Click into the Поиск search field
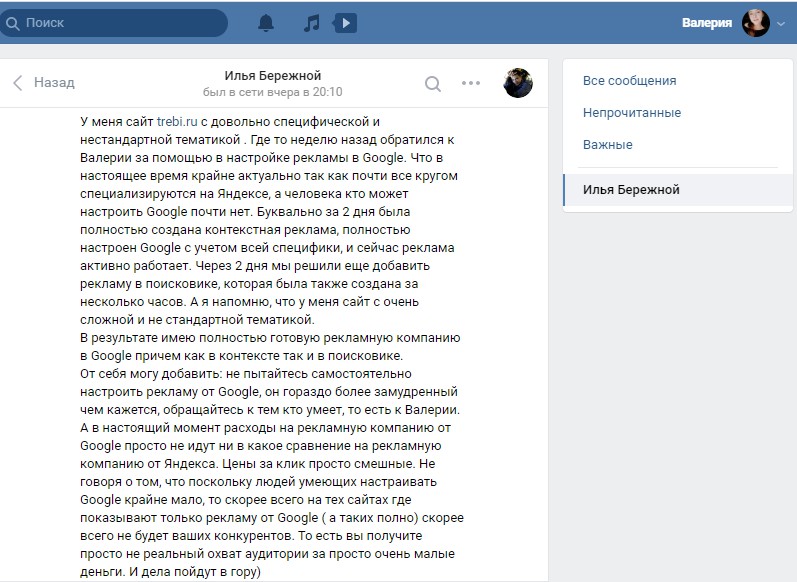 114,23
